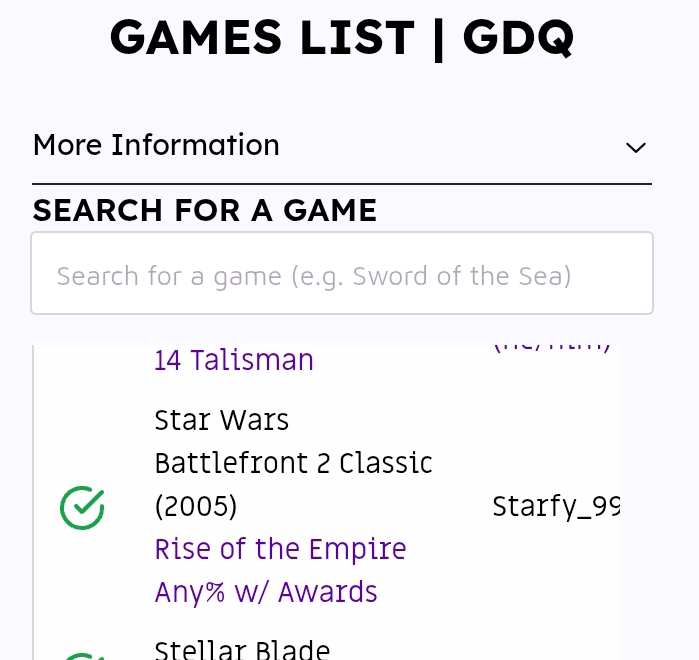The width and height of the screenshot is (699, 660).
Task: Click the Stellar Blade game title
Action: 242,650
